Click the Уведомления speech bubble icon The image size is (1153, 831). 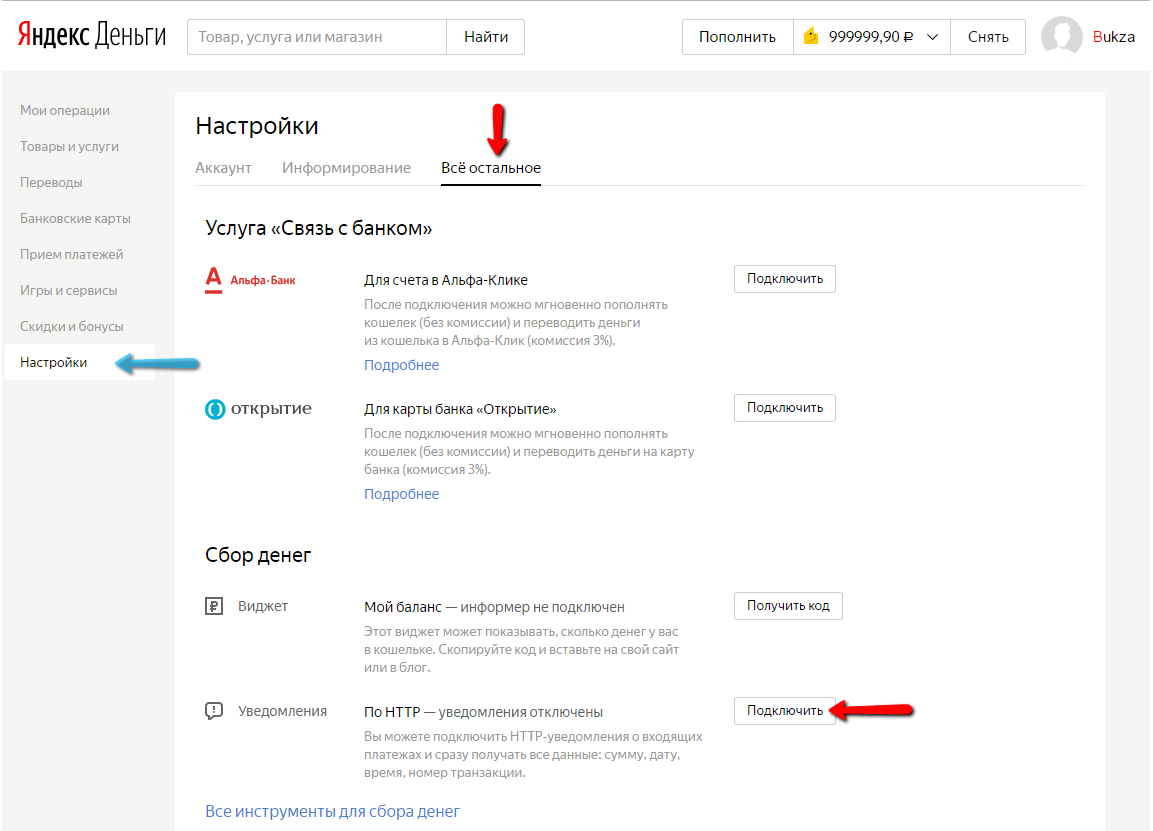[213, 711]
